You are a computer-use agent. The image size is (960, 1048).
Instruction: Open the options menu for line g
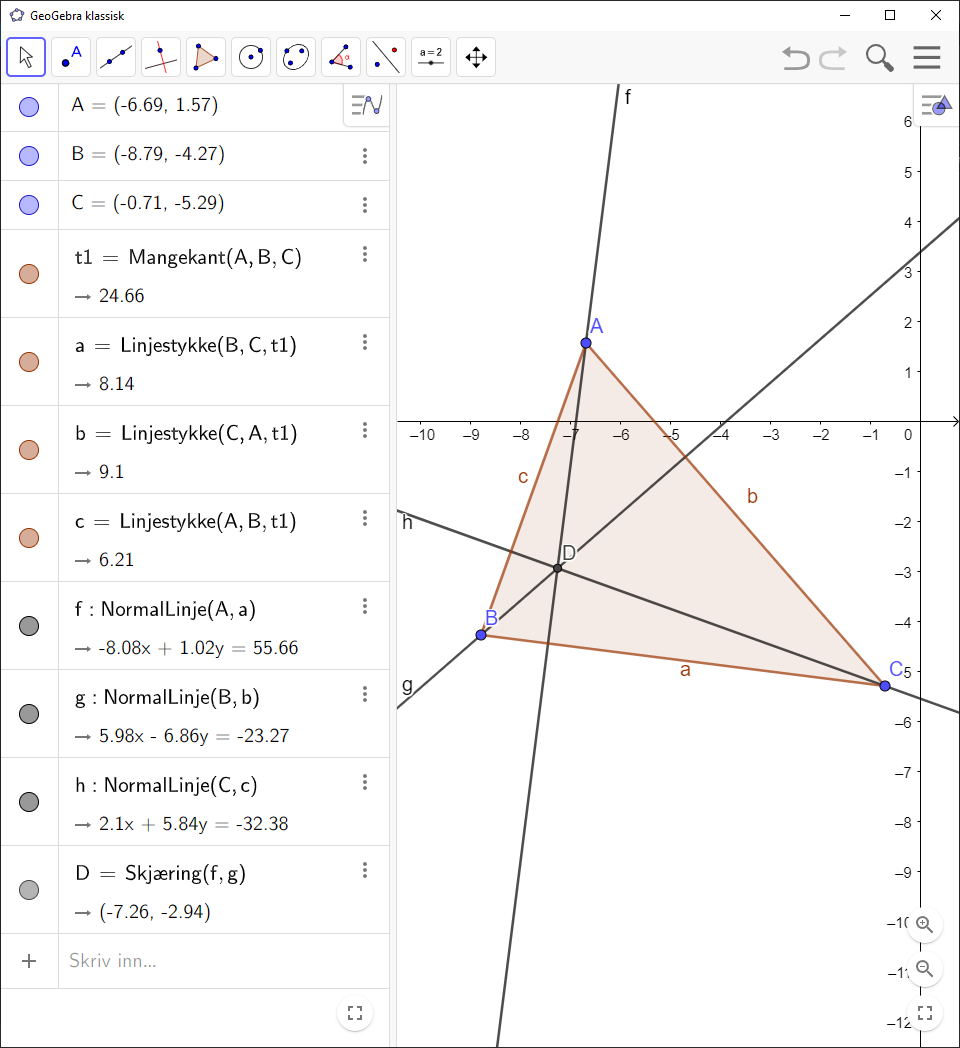coord(365,693)
